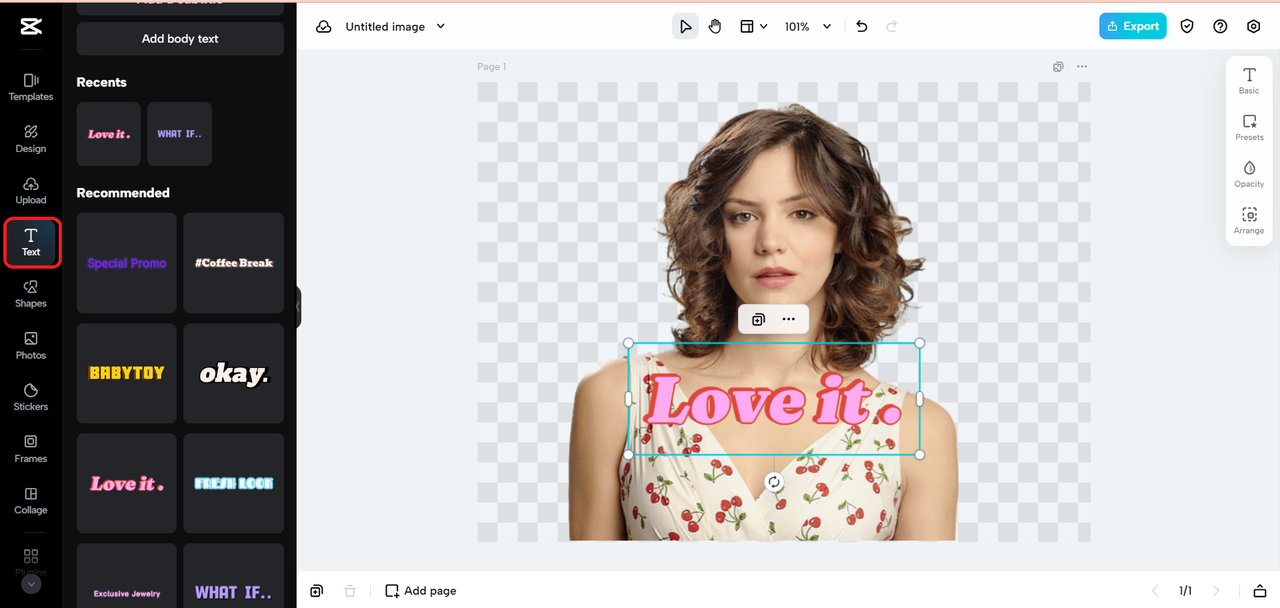Open the Stickers panel
1280x608 pixels.
[x=31, y=397]
